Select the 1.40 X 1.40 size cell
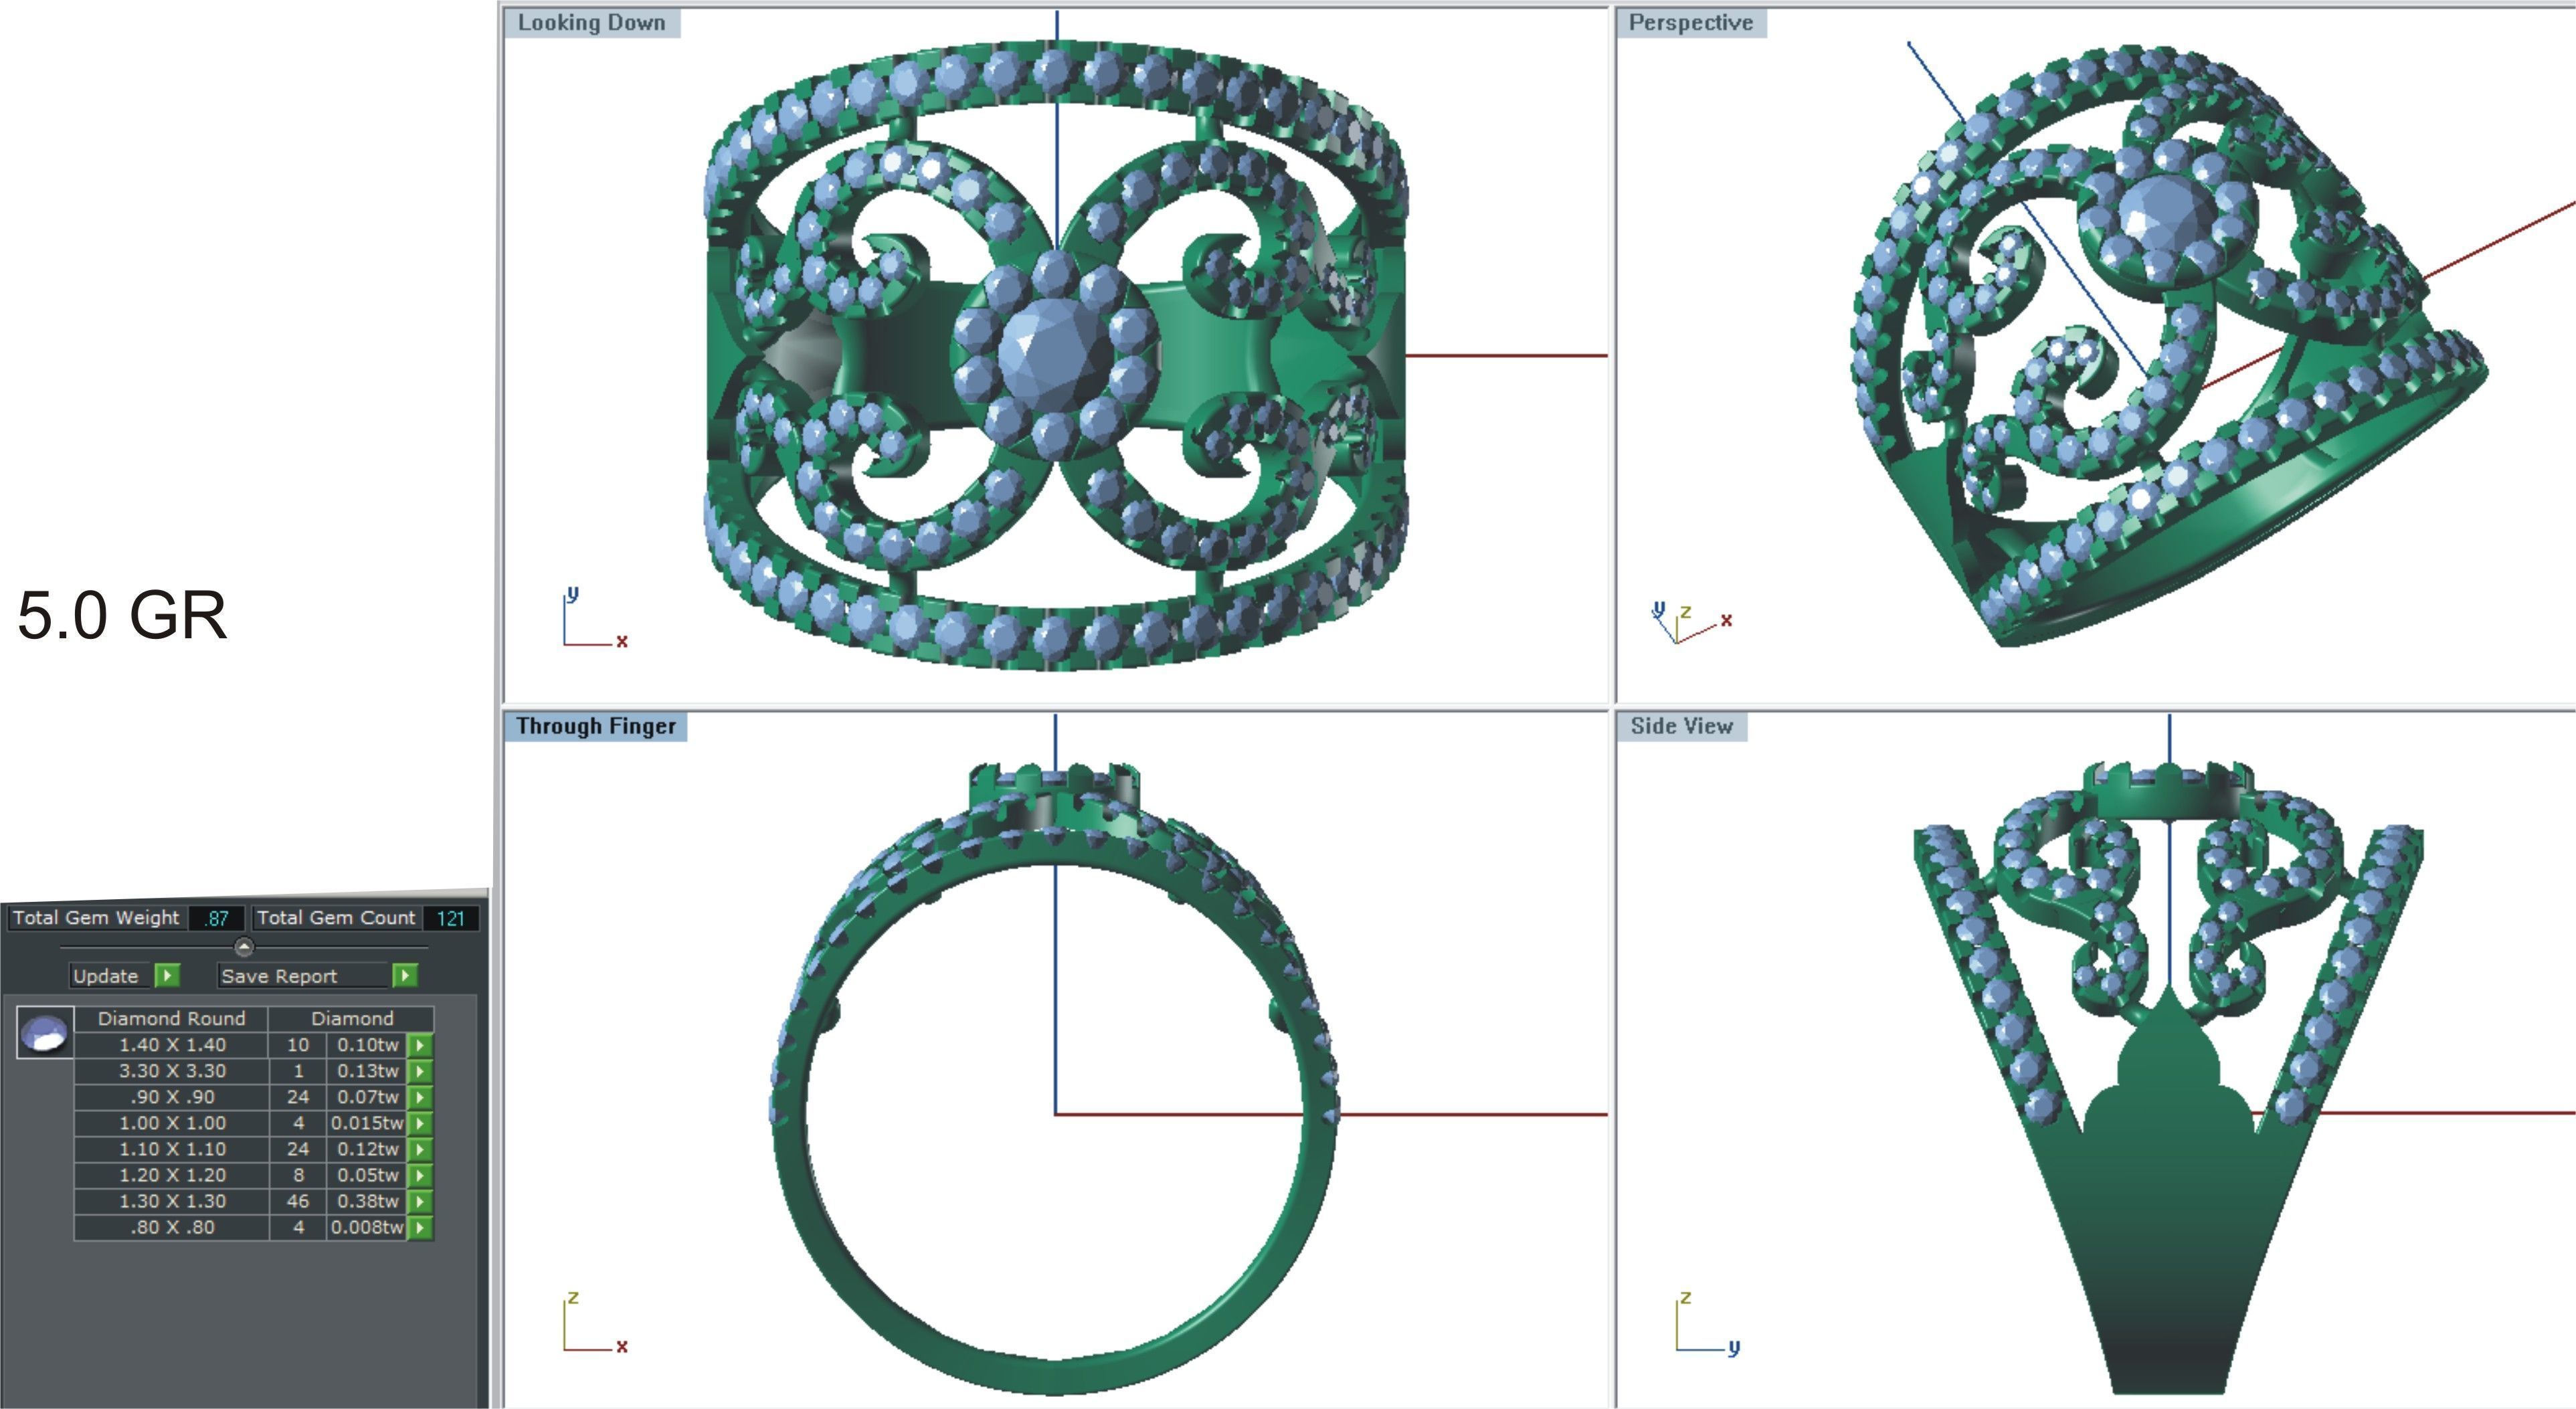The height and width of the screenshot is (1409, 2576). point(172,1045)
